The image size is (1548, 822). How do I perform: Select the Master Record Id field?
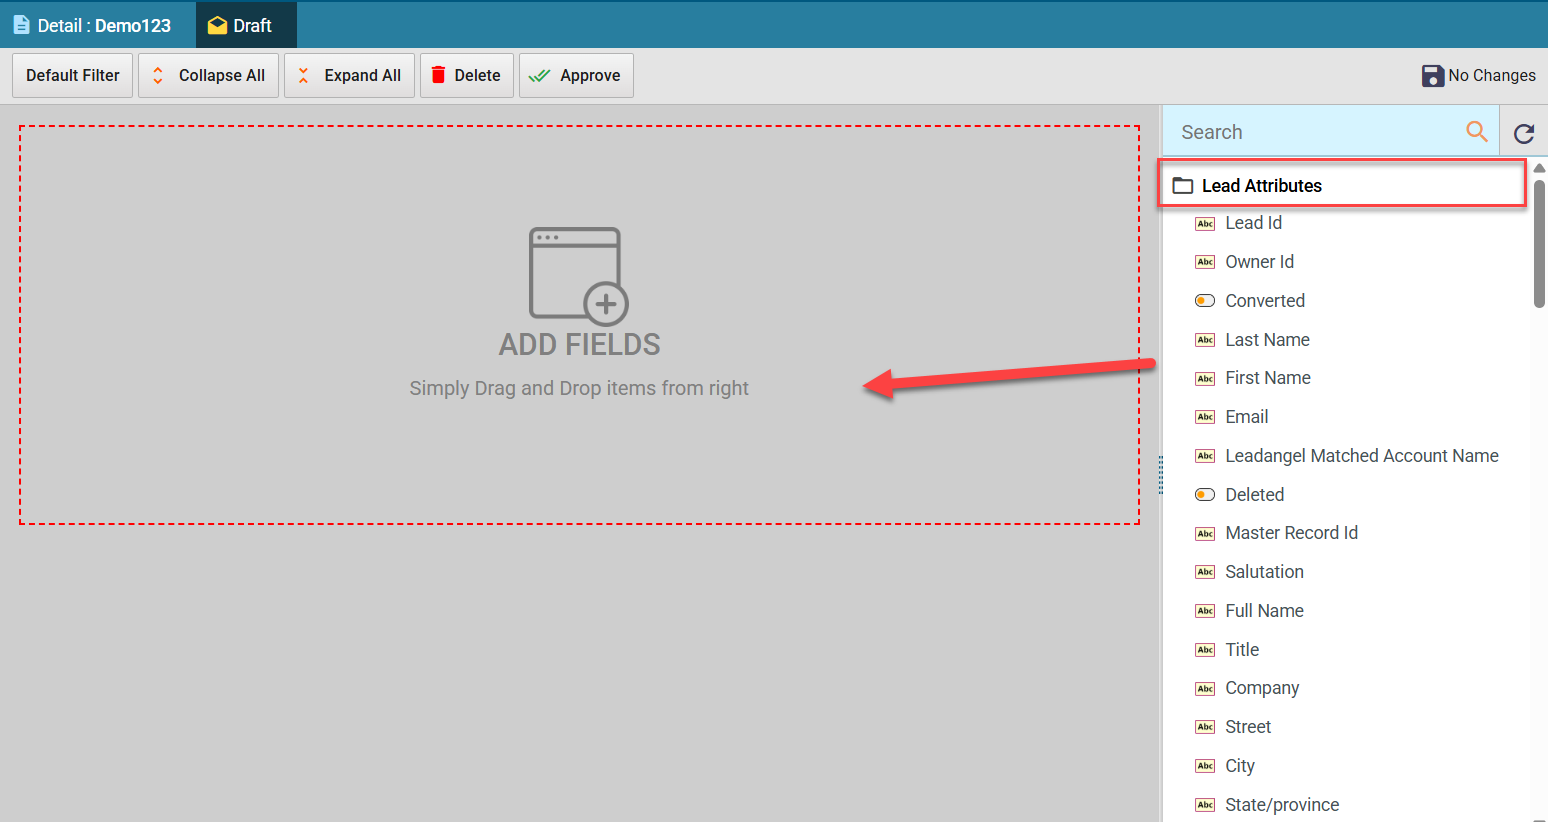click(x=1291, y=533)
